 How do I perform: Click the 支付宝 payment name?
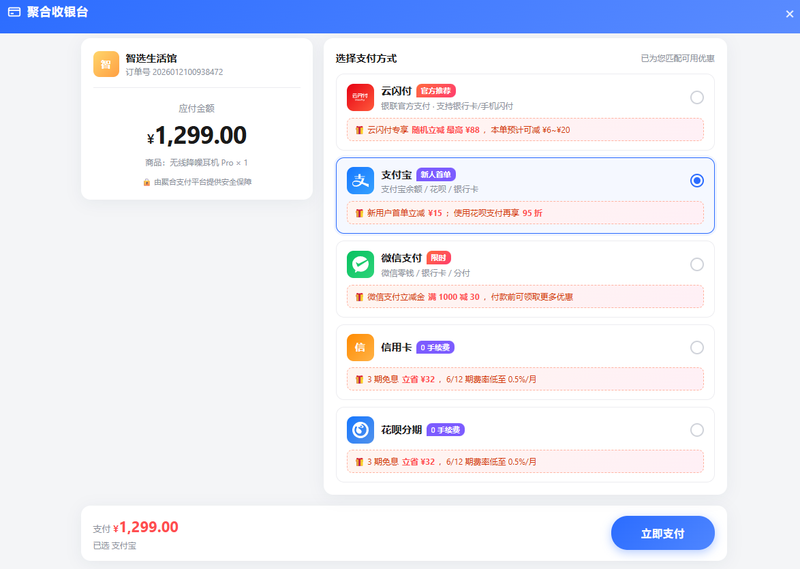(396, 175)
